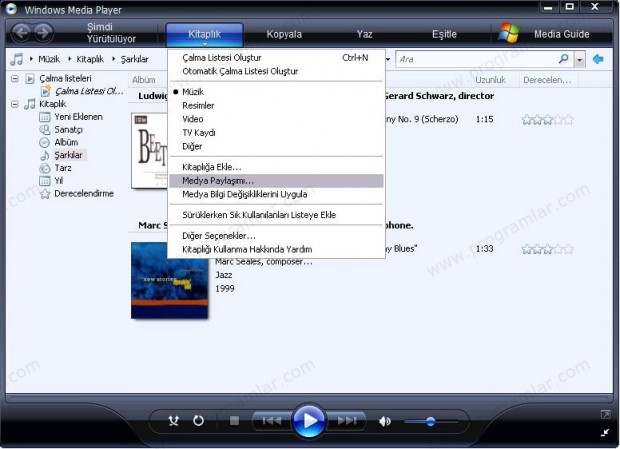Stop playback
The image size is (620, 449).
pyautogui.click(x=234, y=421)
